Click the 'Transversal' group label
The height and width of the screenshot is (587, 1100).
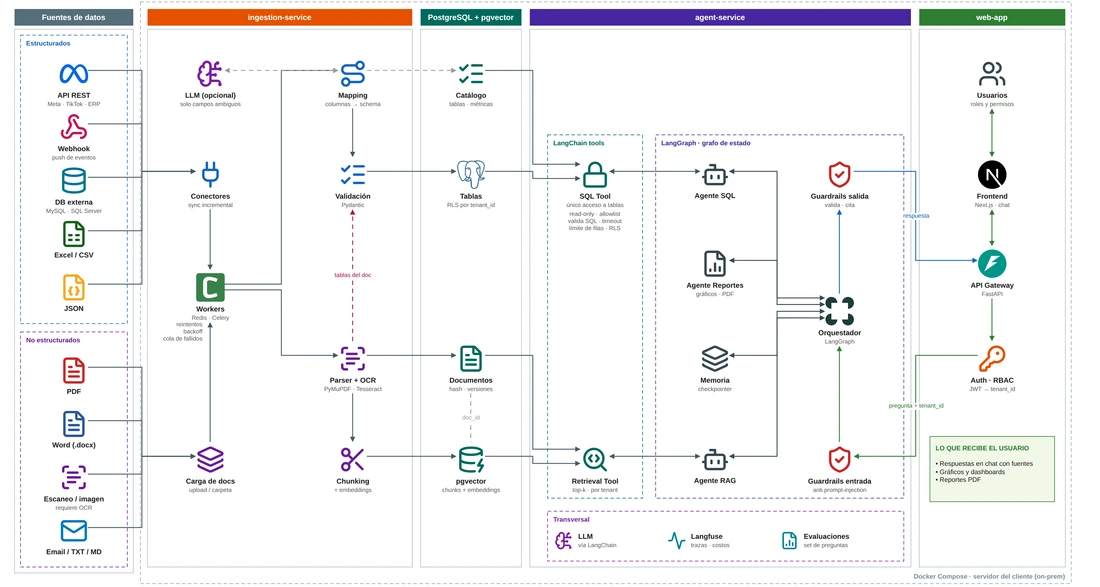pos(571,520)
